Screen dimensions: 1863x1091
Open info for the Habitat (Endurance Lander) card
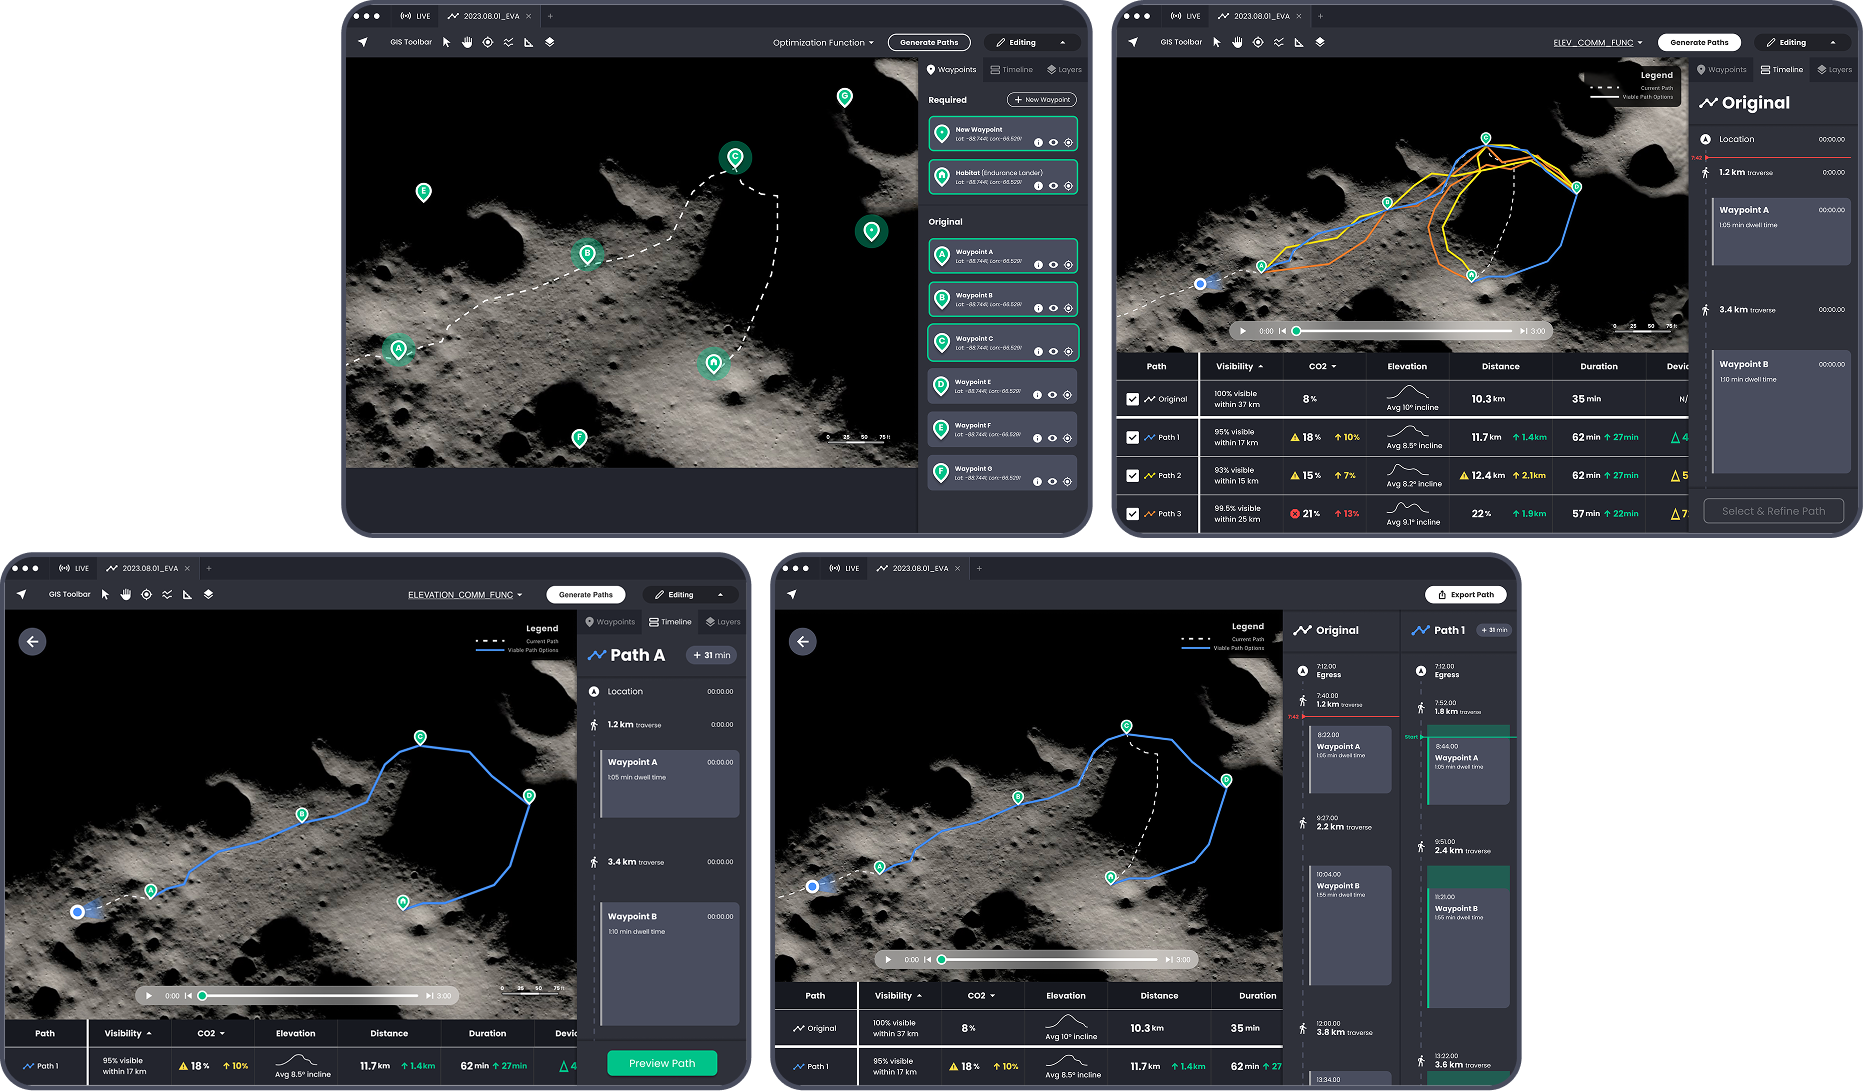1038,186
